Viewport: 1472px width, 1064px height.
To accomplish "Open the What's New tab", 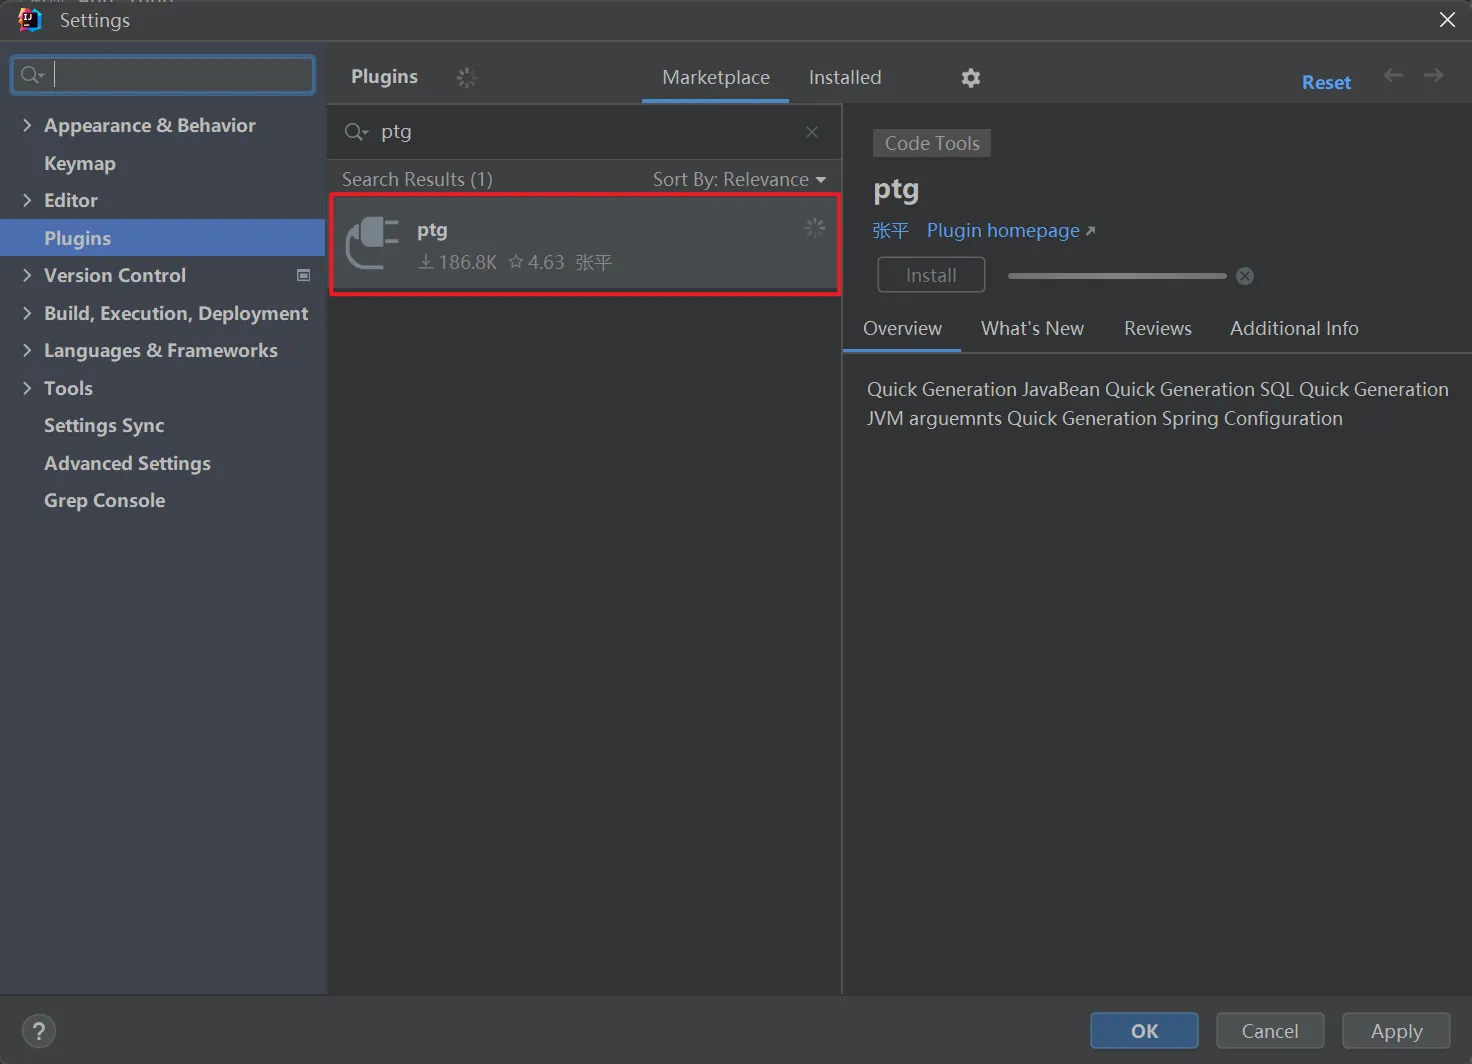I will pos(1032,328).
